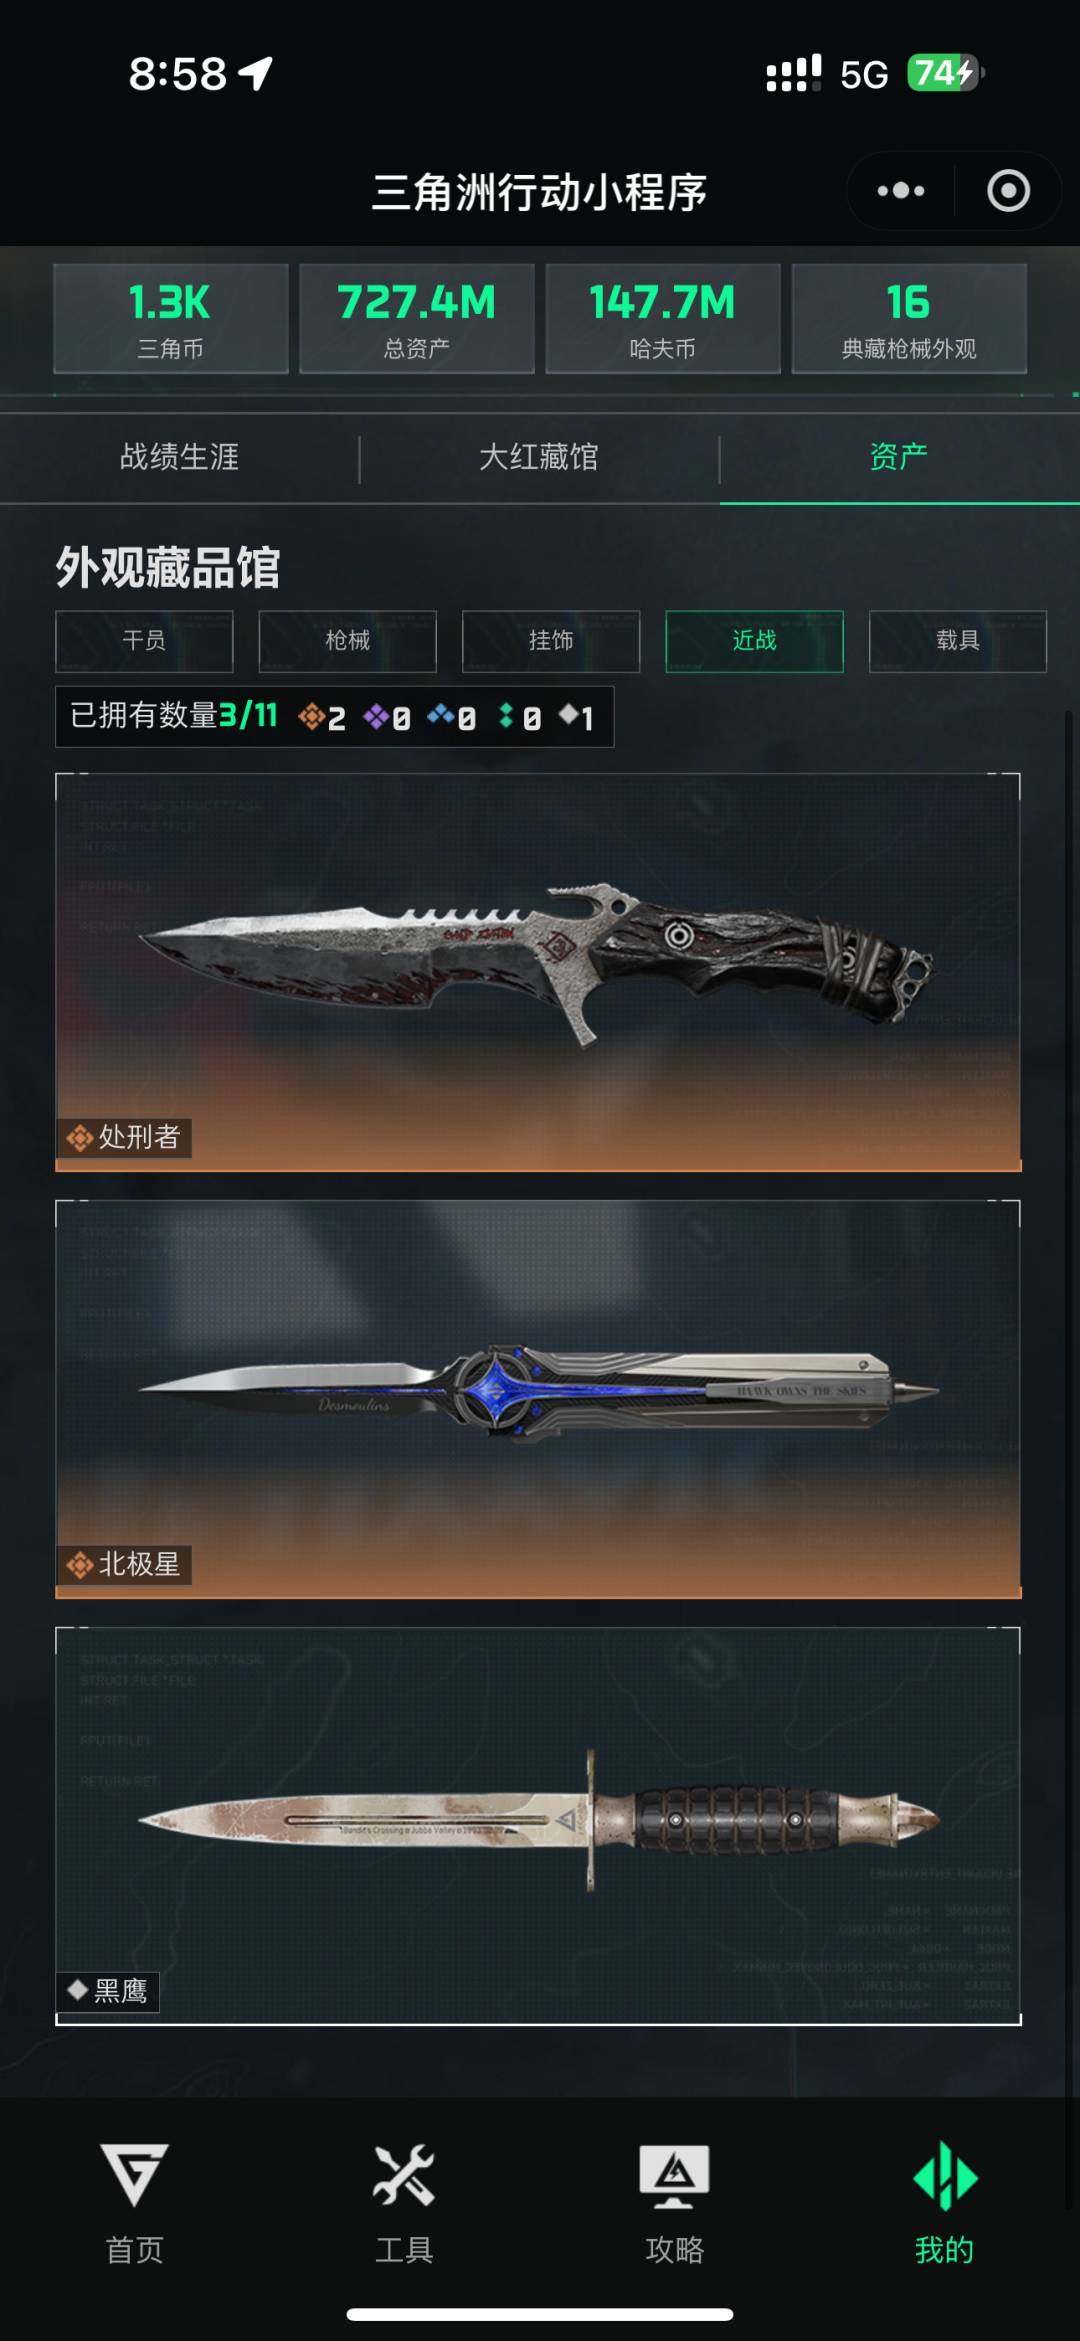The image size is (1080, 2341).
Task: Switch to the 大红藏馆 tab
Action: click(539, 457)
